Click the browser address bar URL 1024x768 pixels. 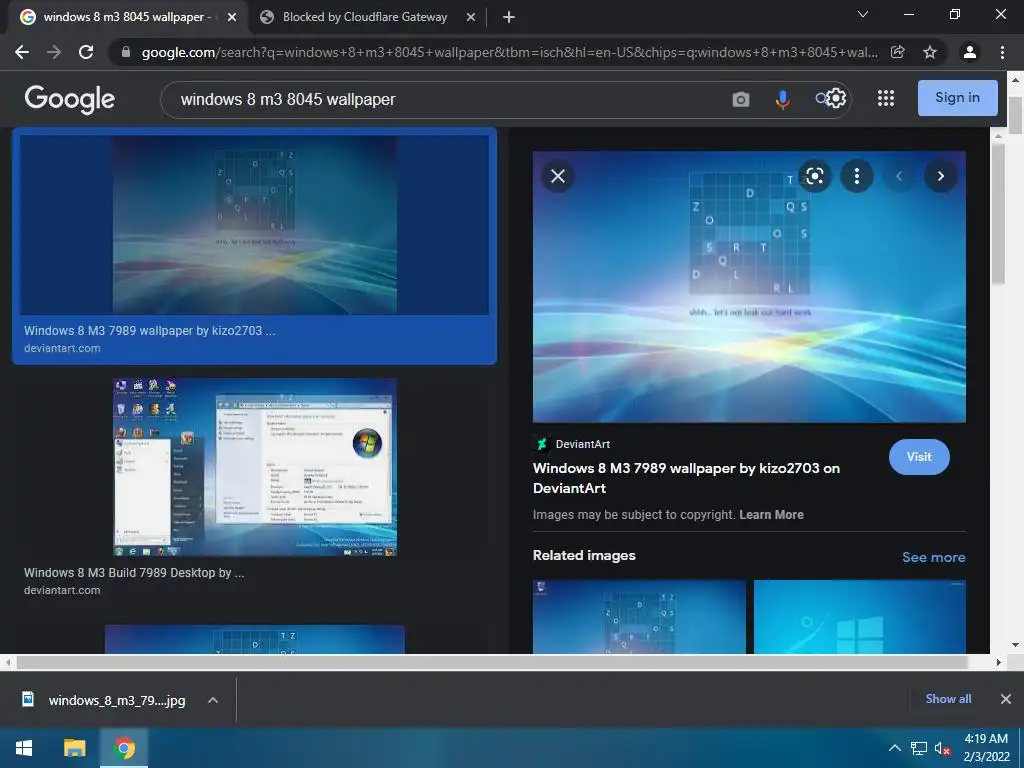click(x=509, y=52)
